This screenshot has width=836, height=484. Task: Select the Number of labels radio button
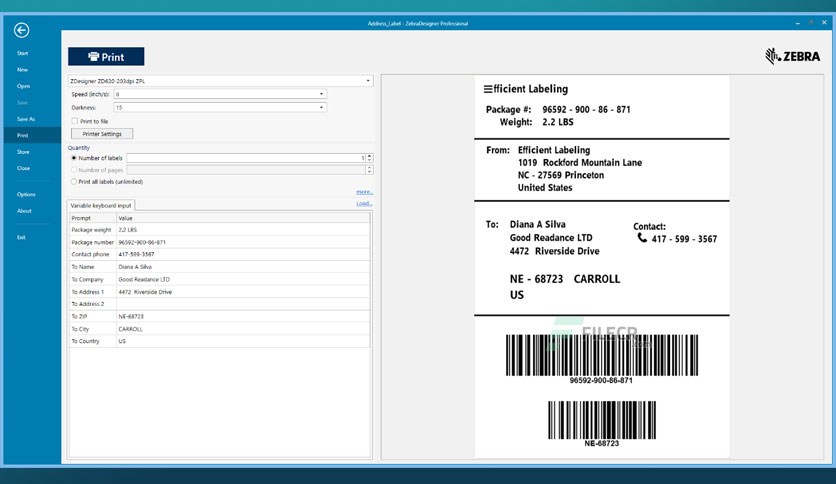pos(74,158)
